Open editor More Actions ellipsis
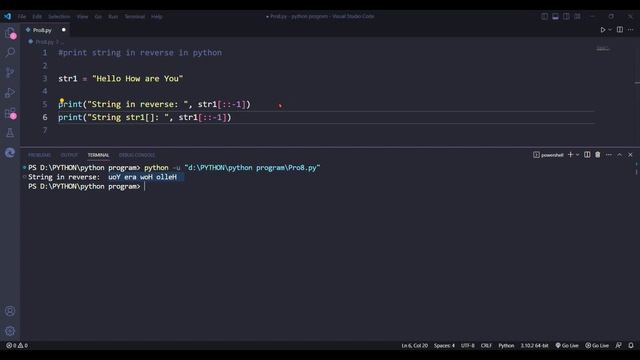640x360 pixels. [631, 30]
